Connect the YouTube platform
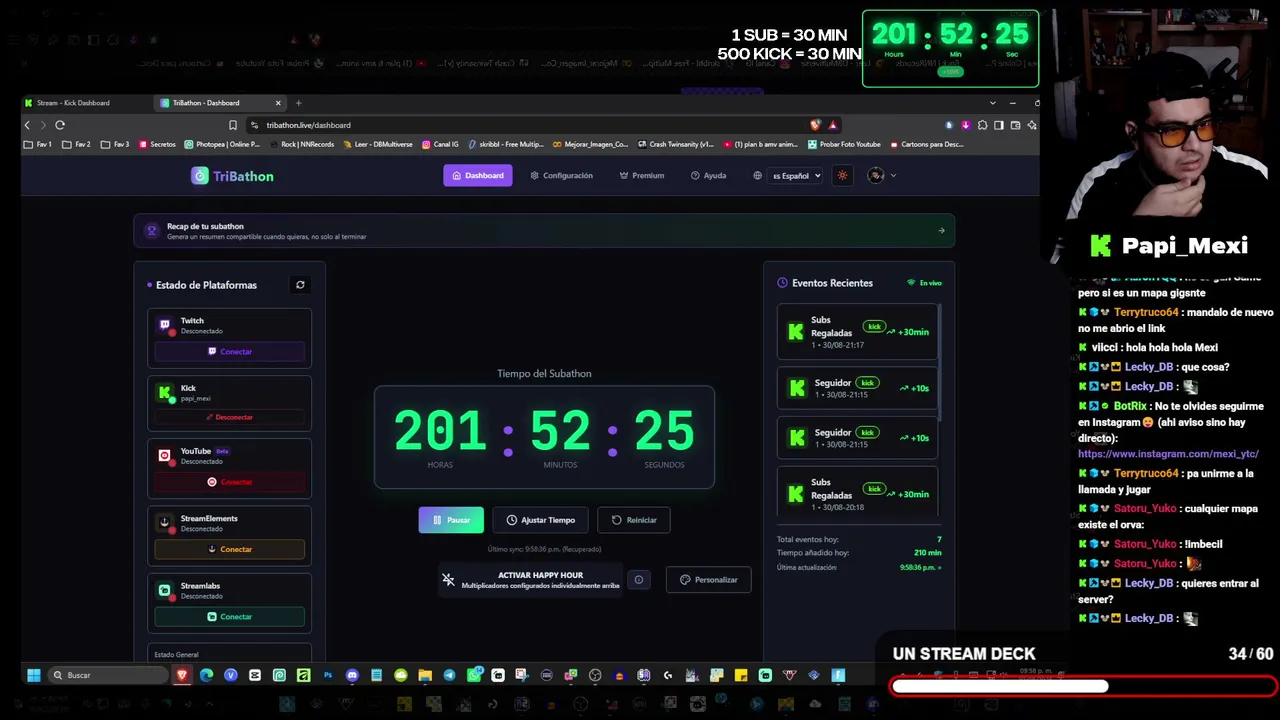Image resolution: width=1280 pixels, height=720 pixels. point(230,482)
